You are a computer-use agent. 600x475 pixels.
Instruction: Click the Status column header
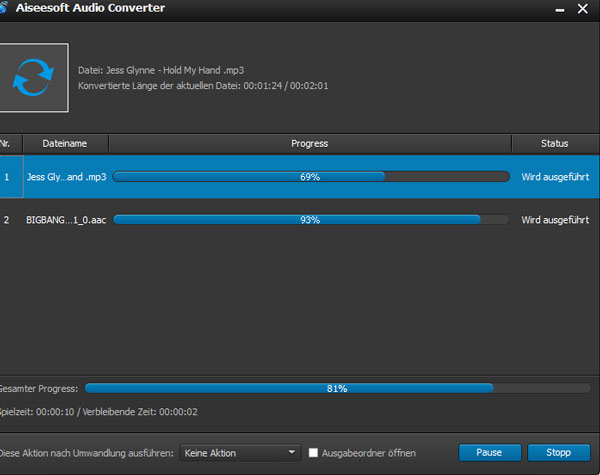click(x=554, y=144)
